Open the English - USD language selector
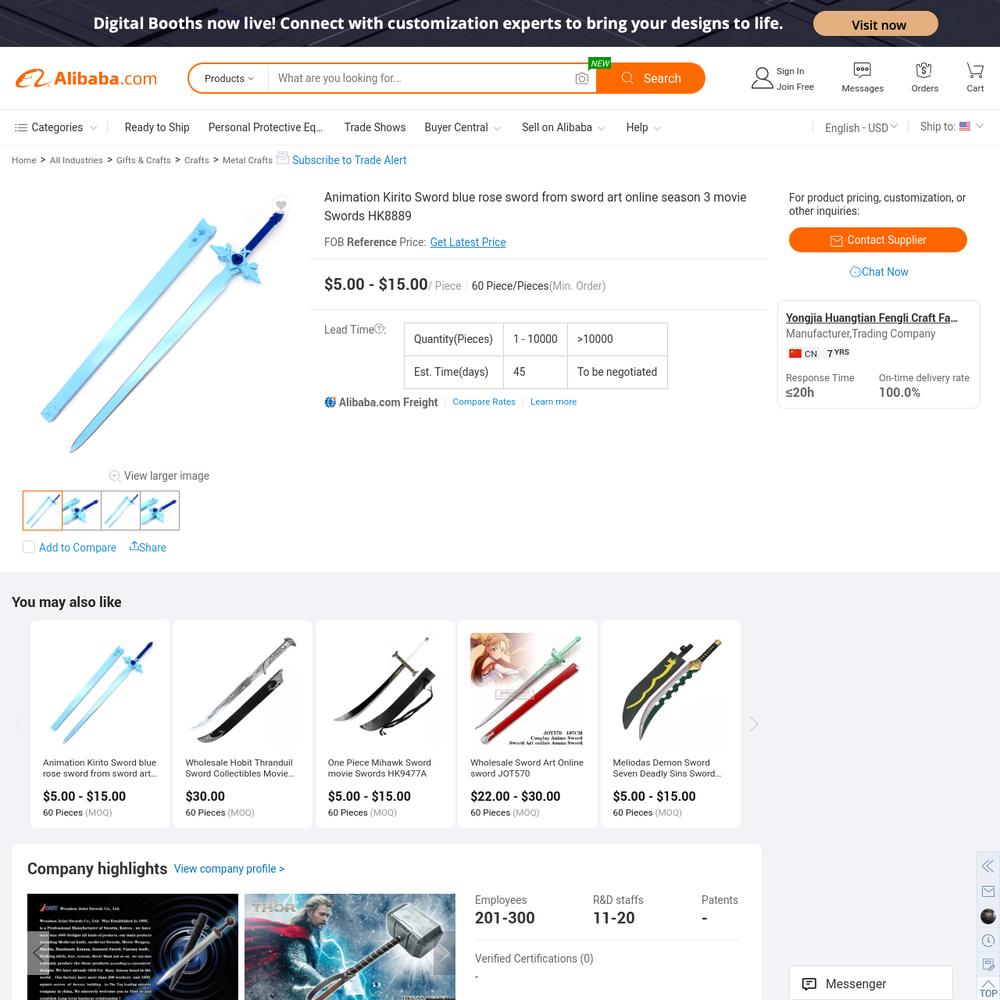This screenshot has height=1000, width=1000. click(860, 128)
